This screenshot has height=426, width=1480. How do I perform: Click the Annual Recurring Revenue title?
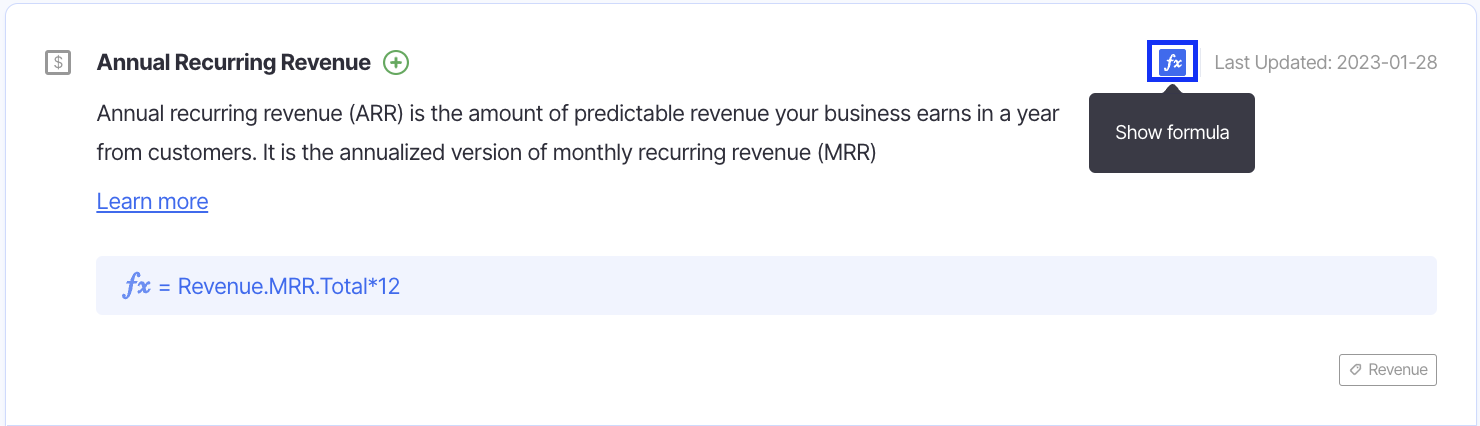coord(233,62)
